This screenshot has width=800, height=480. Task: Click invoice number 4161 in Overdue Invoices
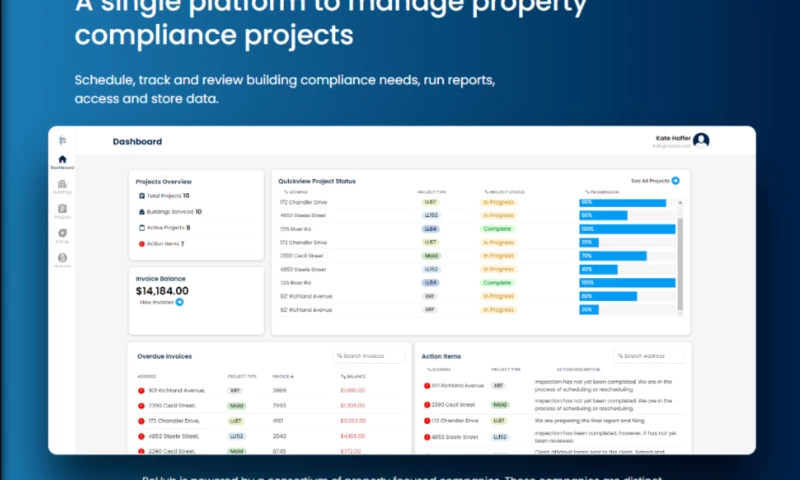[x=278, y=421]
